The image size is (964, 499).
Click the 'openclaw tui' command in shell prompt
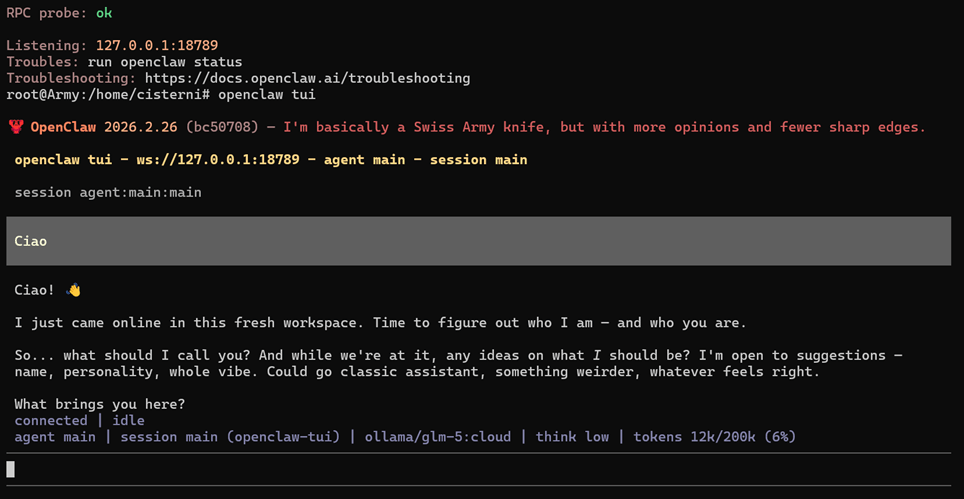(x=266, y=94)
